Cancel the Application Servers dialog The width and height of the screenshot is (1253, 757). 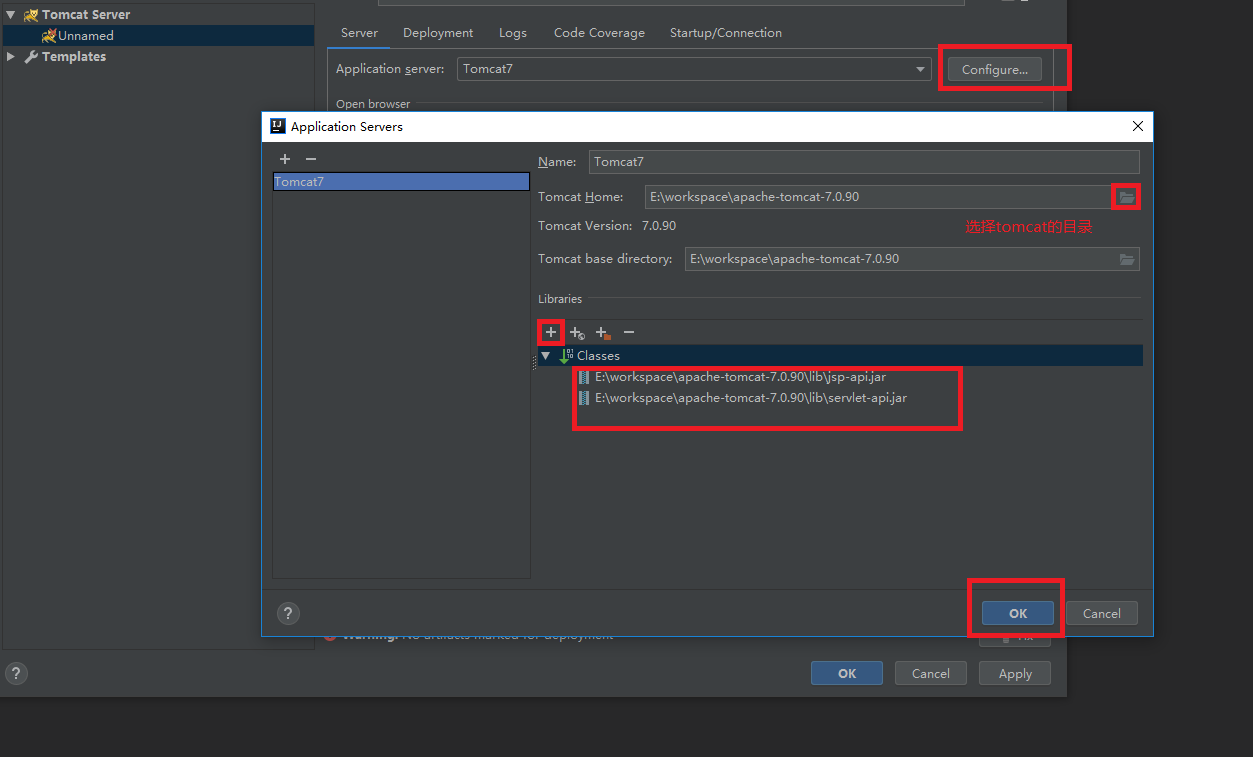[x=1102, y=613]
